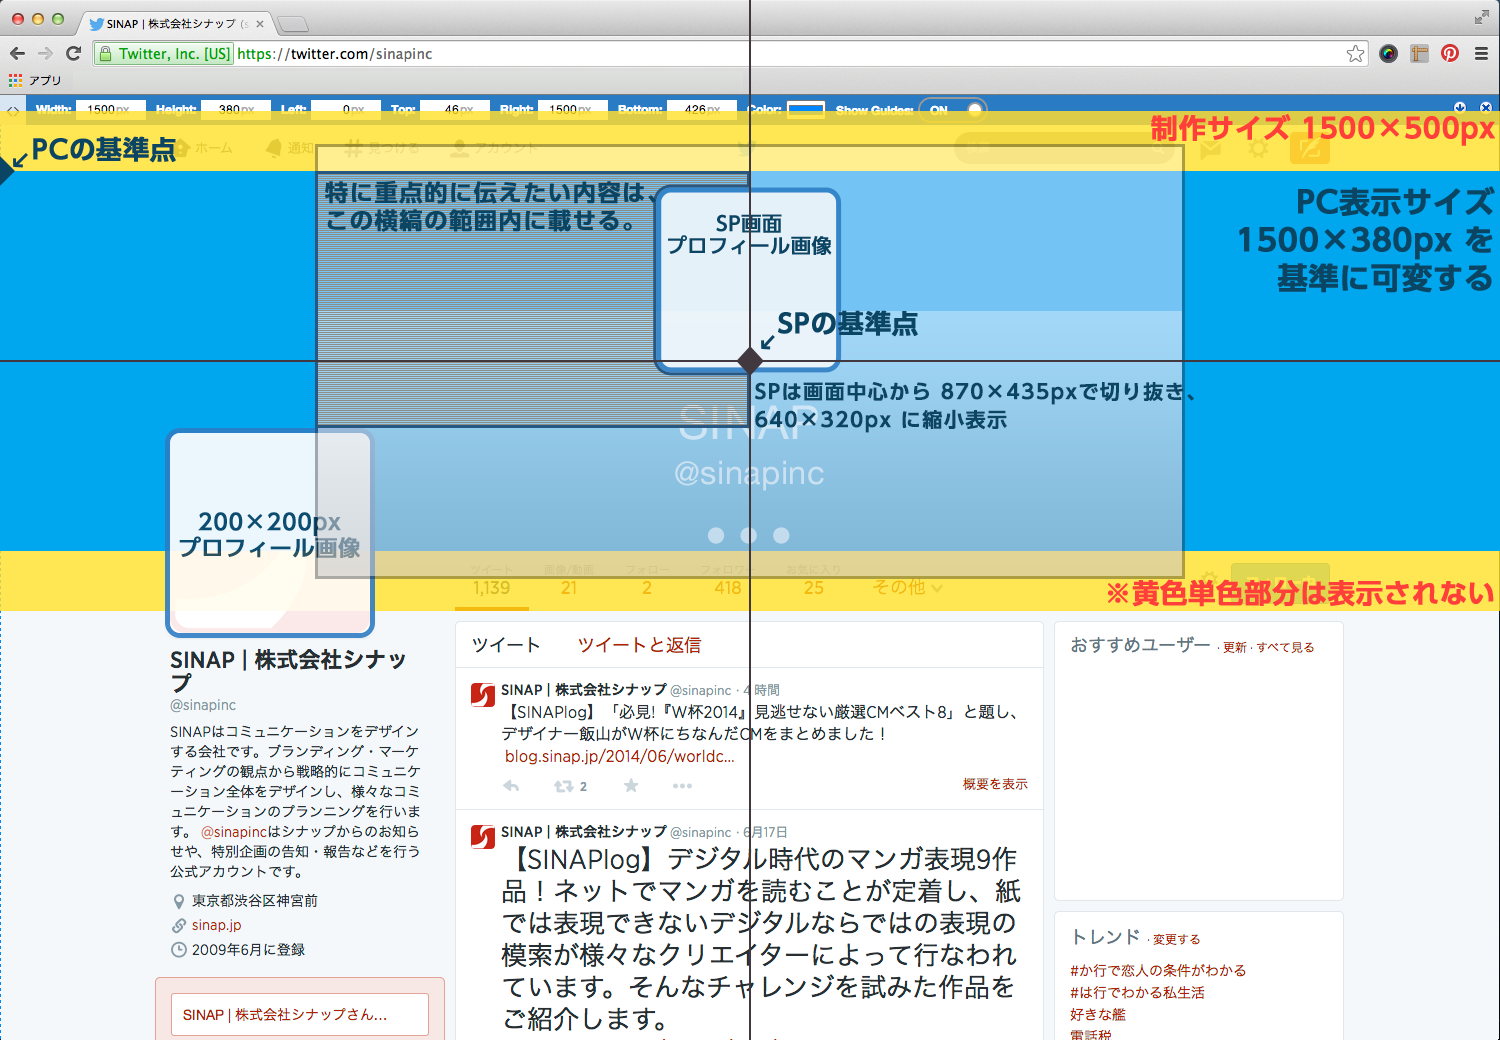
Task: Click the ruler toolbar left-edge arrows icon
Action: 13,110
